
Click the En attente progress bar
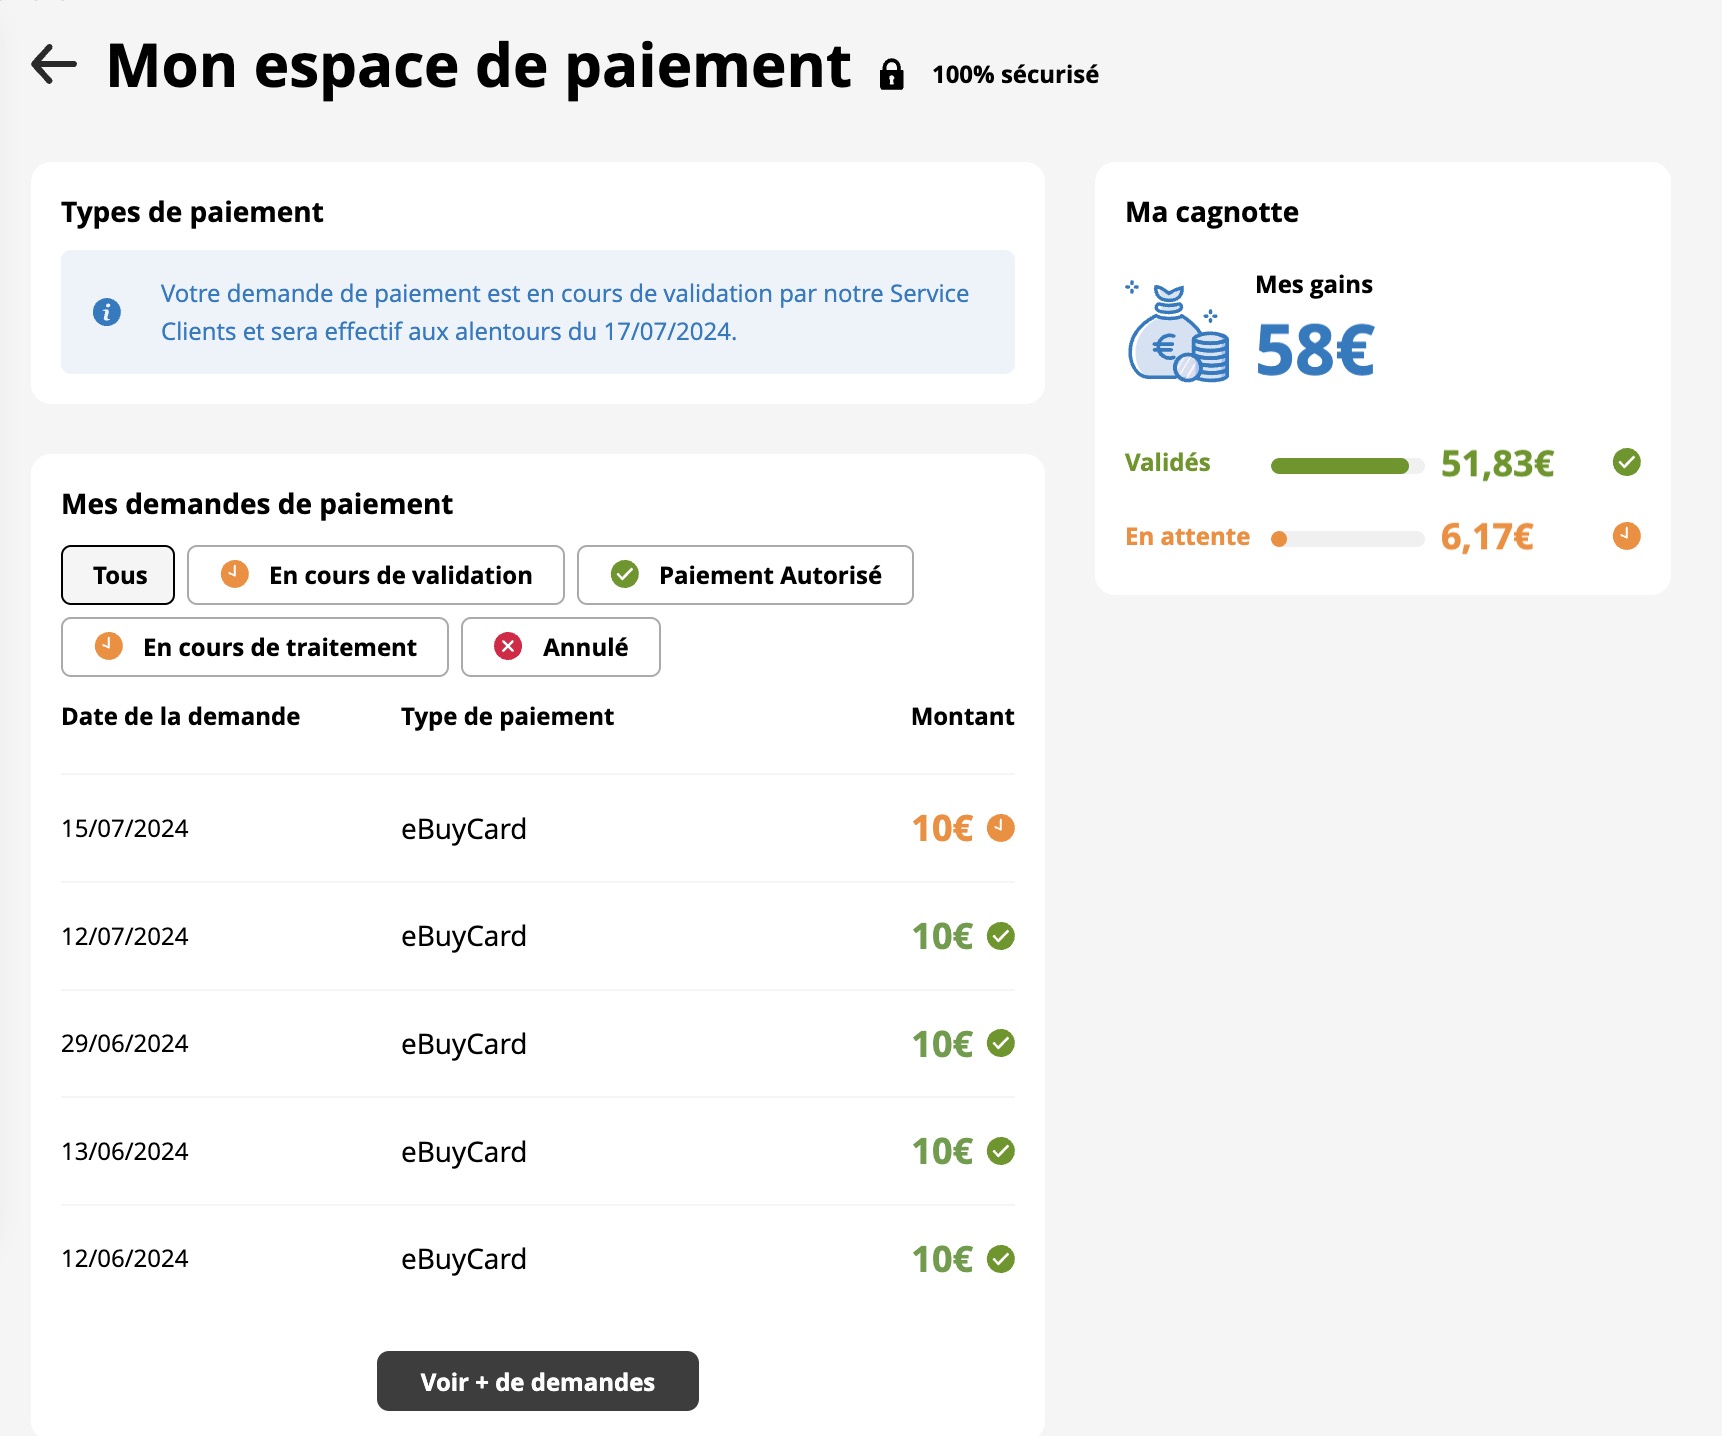[x=1346, y=539]
